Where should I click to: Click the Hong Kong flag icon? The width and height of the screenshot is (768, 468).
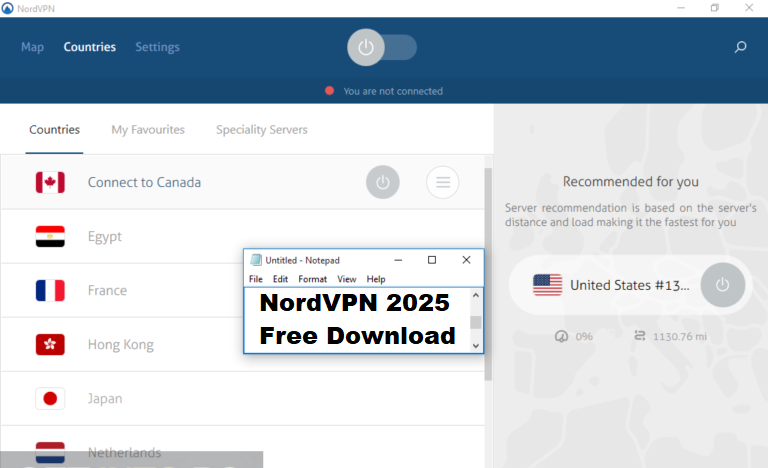50,344
